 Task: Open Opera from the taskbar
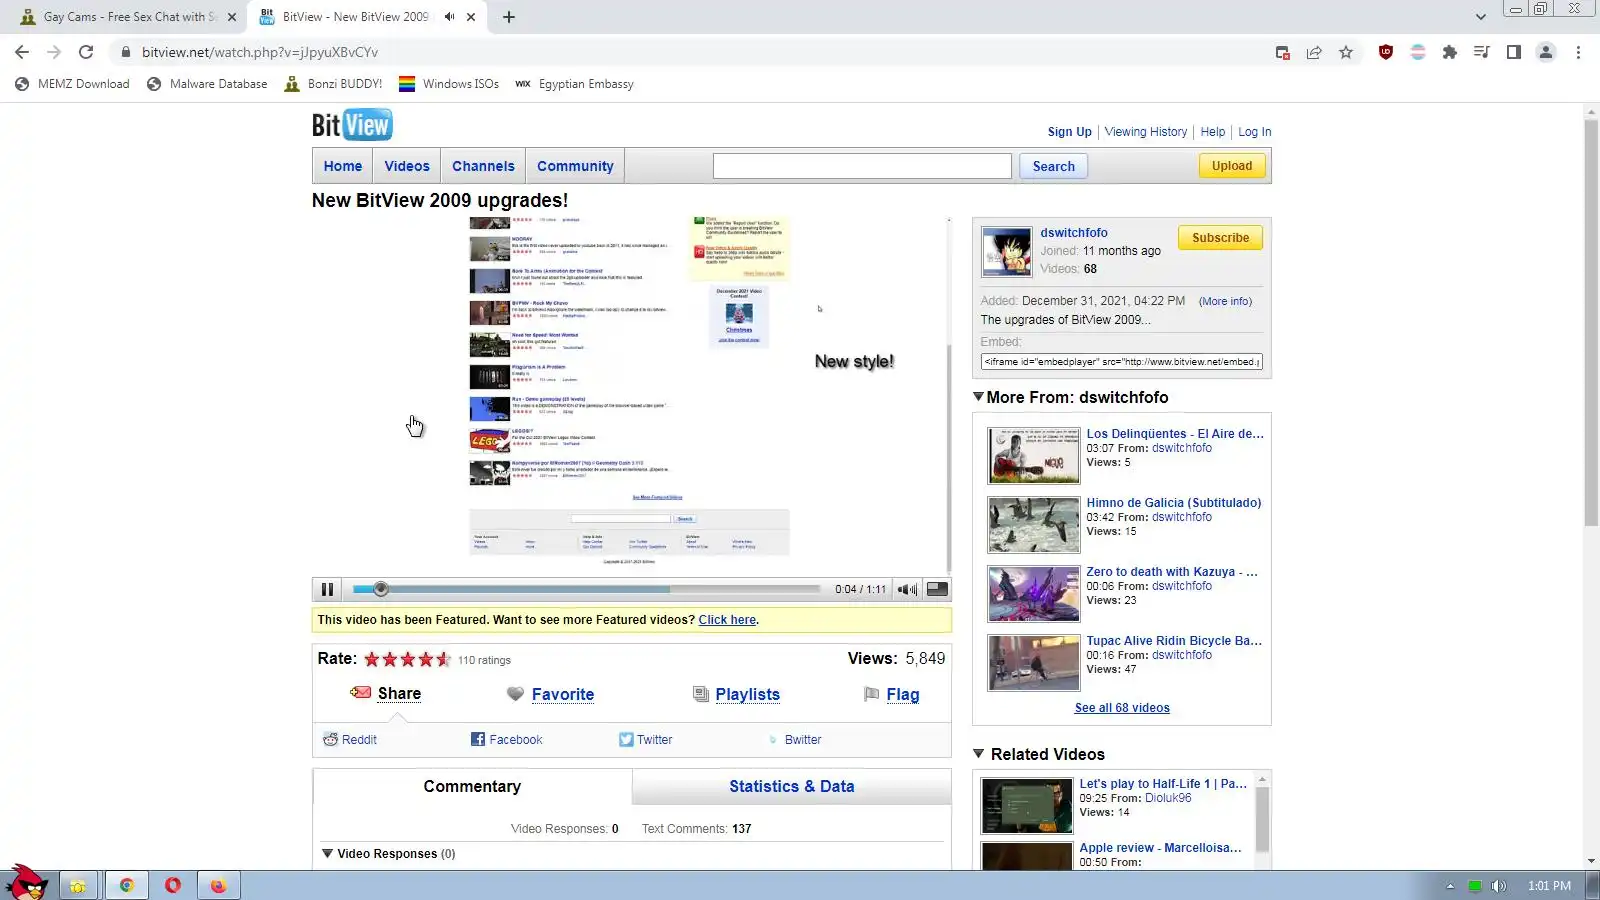point(173,885)
